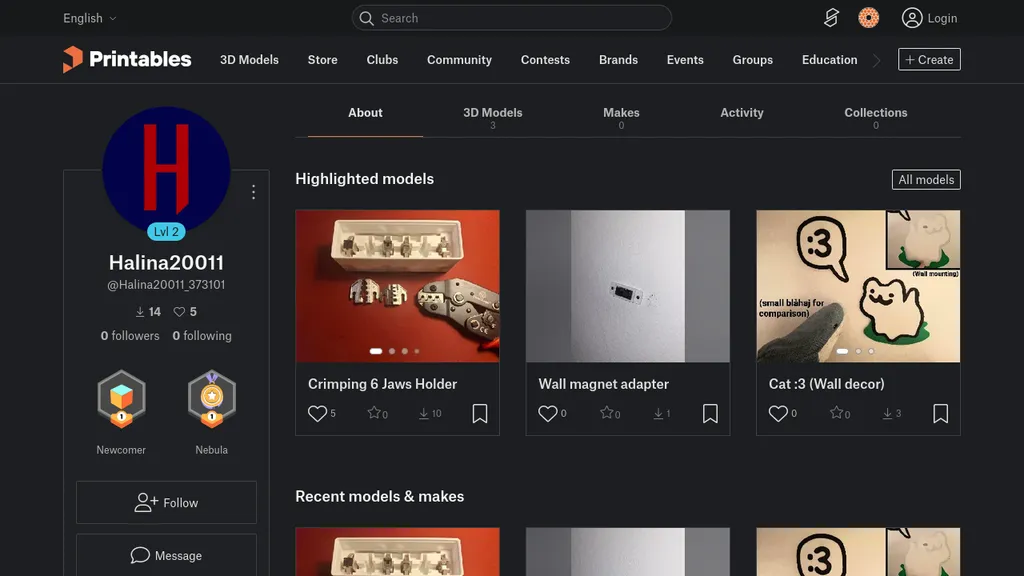The height and width of the screenshot is (576, 1024).
Task: Click the star on Cat :3 model
Action: pyautogui.click(x=837, y=413)
